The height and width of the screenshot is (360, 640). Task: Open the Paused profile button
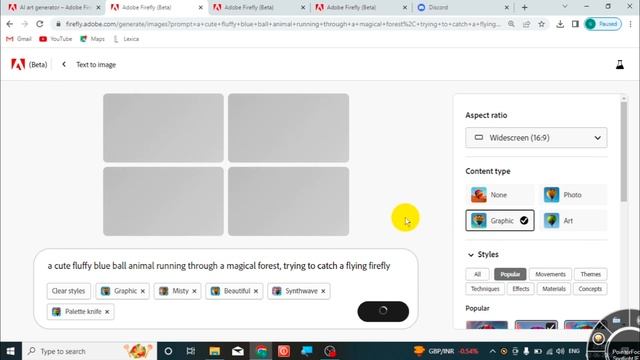(603, 24)
